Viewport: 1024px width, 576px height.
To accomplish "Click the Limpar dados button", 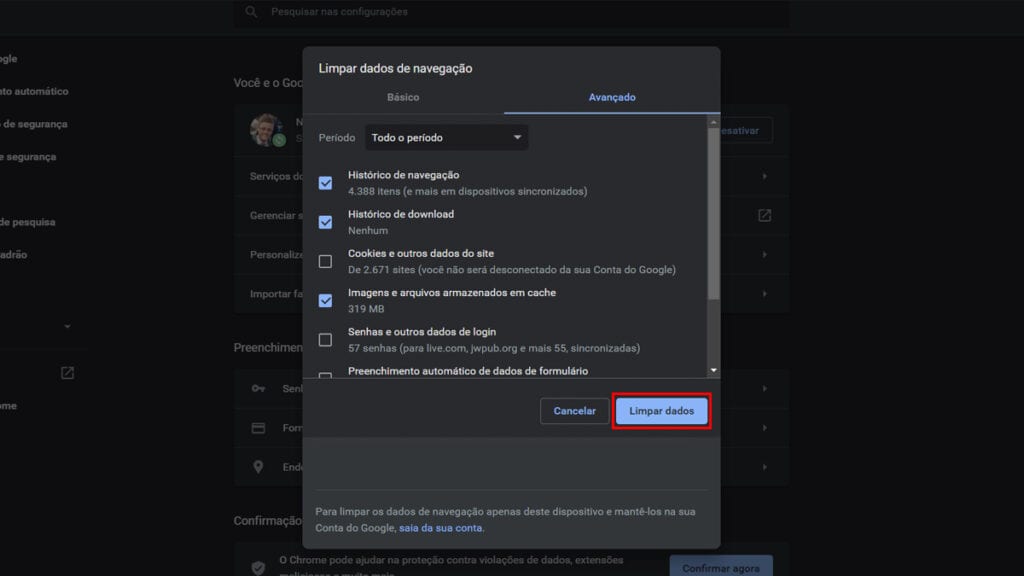I will [x=662, y=411].
